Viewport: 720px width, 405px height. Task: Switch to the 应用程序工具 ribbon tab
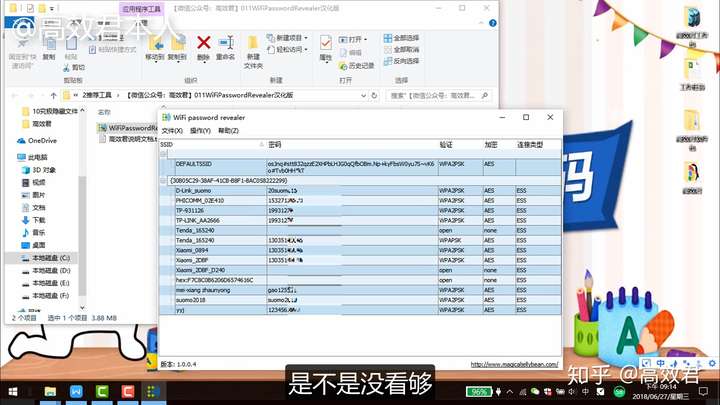pos(141,9)
